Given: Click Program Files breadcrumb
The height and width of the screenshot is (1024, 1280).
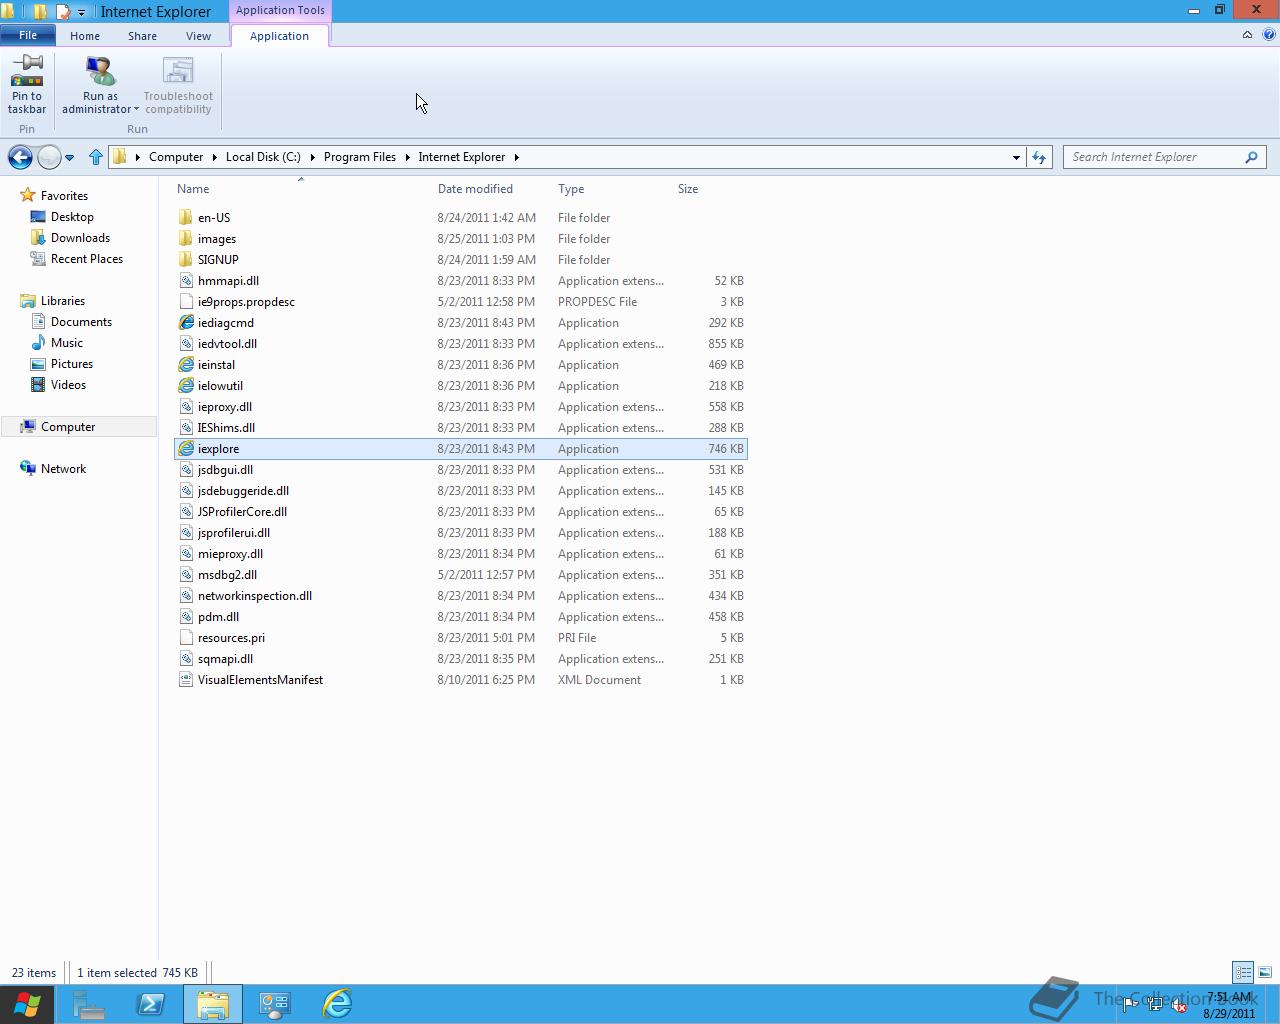Looking at the screenshot, I should click(x=360, y=157).
